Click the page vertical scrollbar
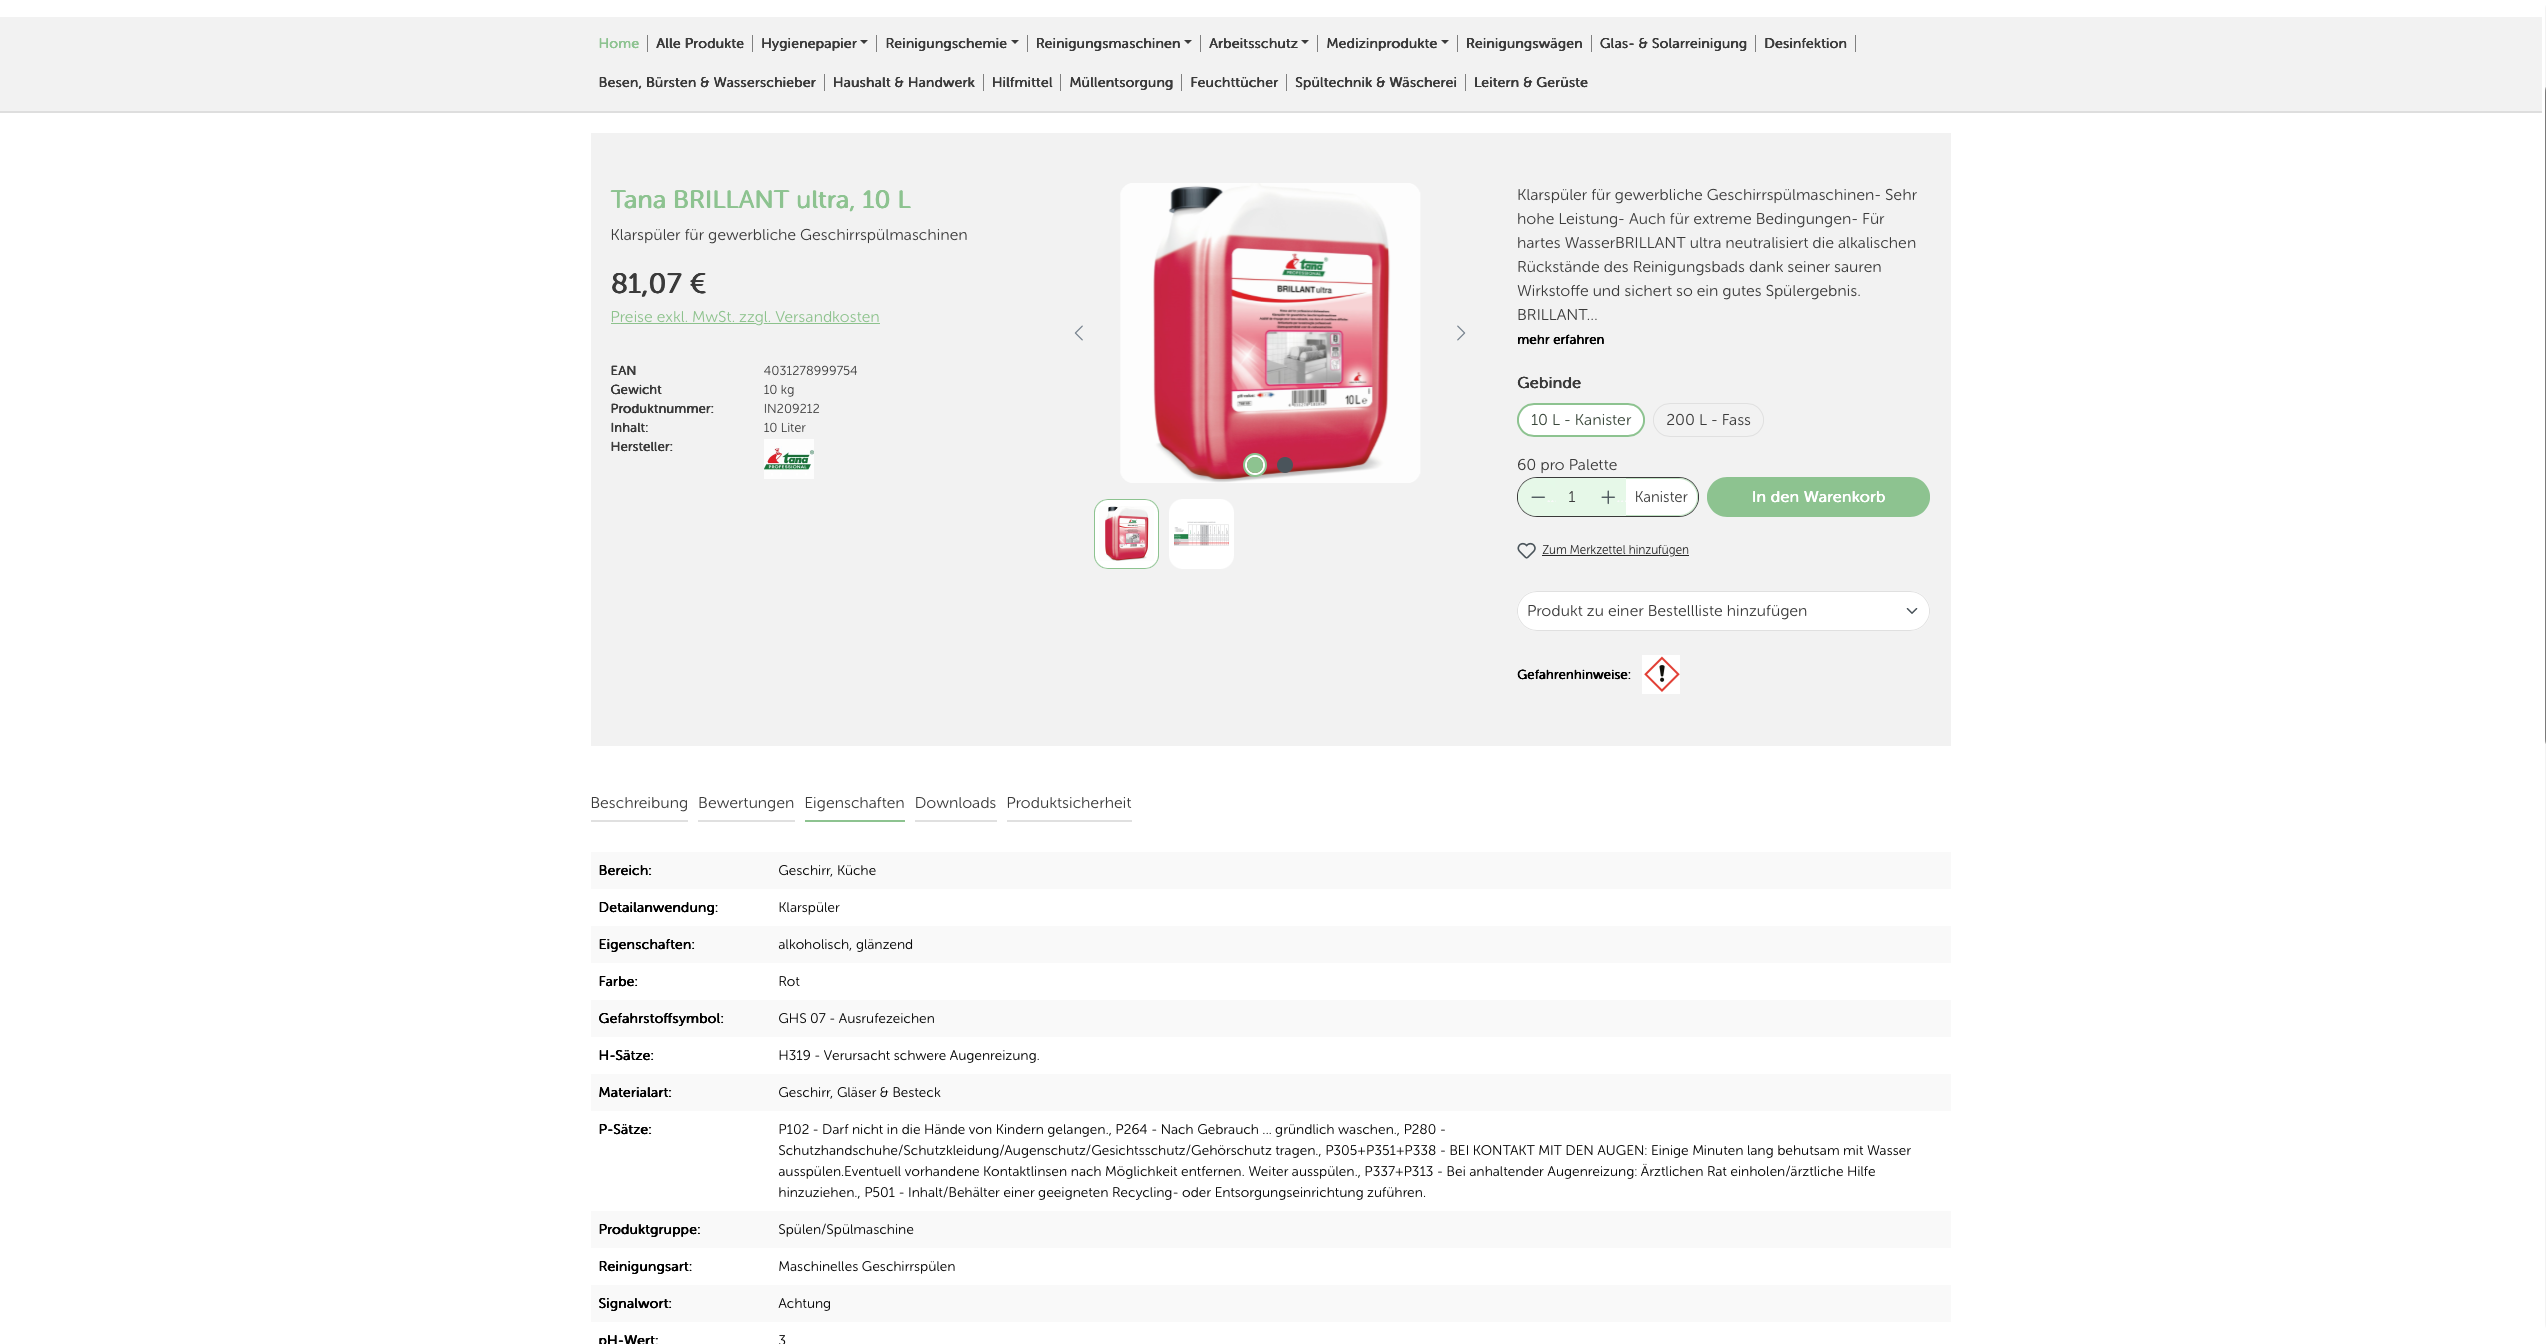 pyautogui.click(x=2543, y=415)
